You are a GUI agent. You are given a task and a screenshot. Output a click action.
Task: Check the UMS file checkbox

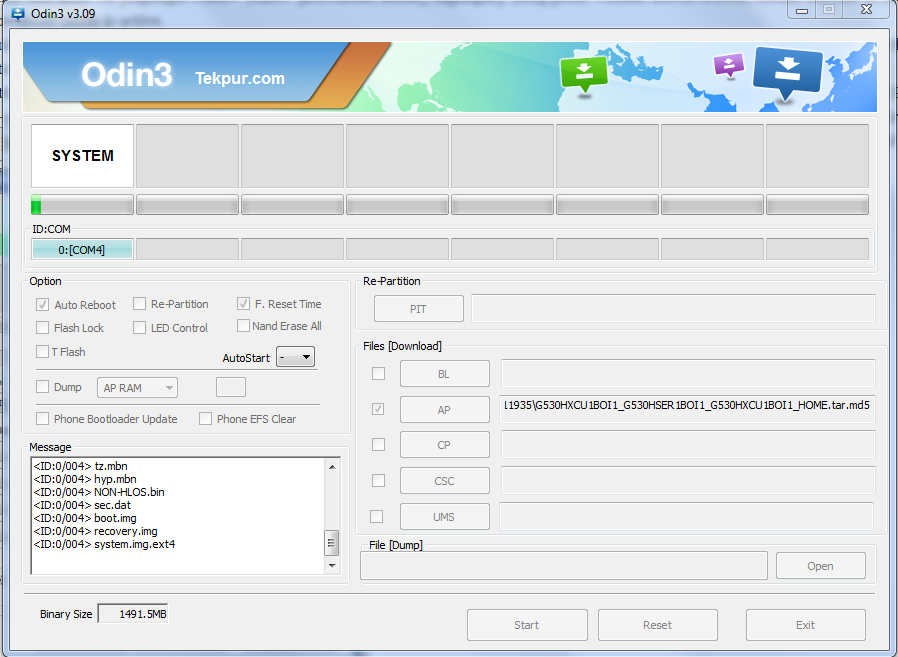(377, 517)
